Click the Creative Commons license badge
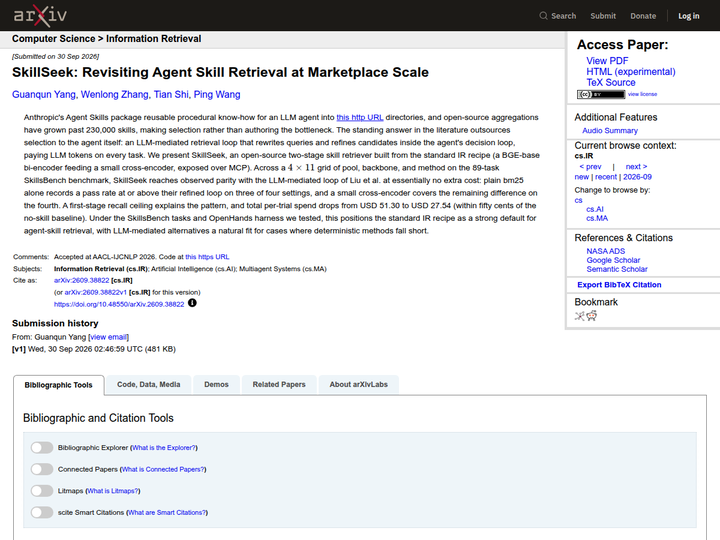720x540 pixels. (x=601, y=94)
